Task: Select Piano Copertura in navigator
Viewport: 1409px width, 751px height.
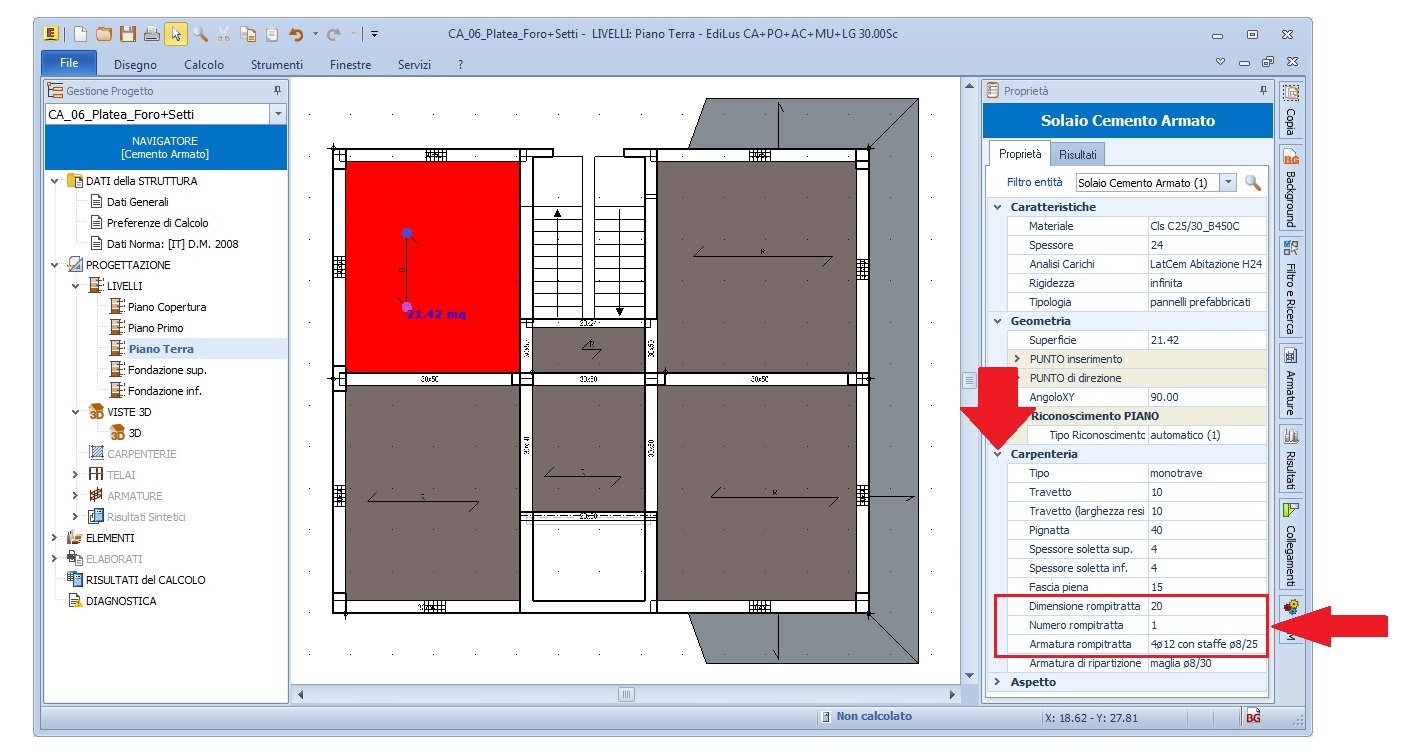Action: 166,307
